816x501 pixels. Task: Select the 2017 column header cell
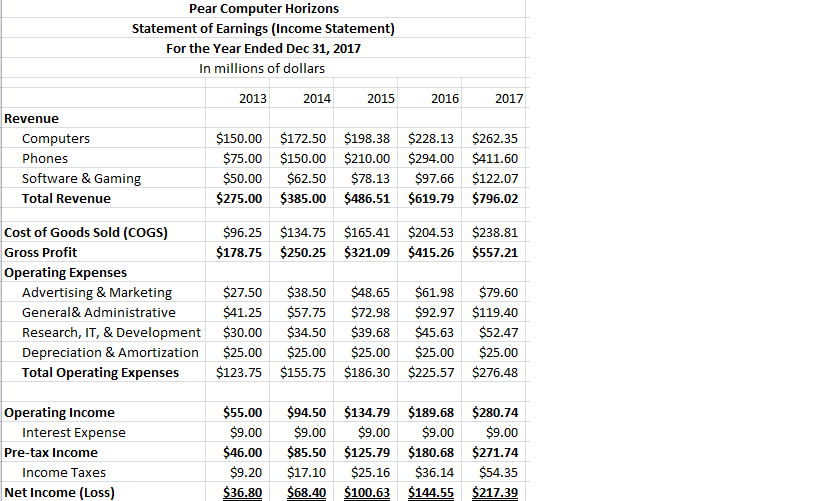pyautogui.click(x=509, y=98)
